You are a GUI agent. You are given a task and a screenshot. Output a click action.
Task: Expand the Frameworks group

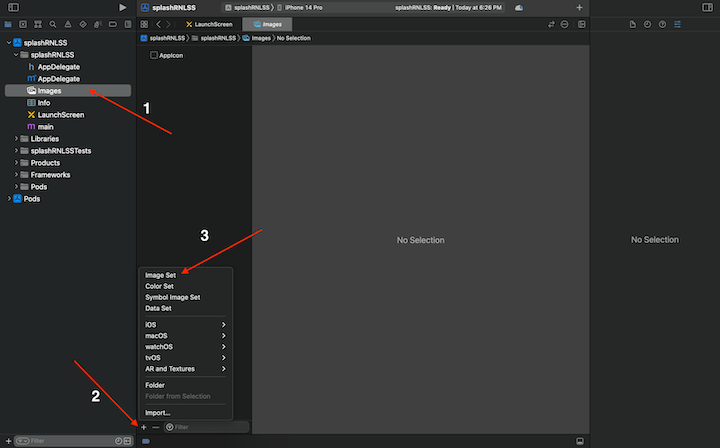tap(18, 174)
